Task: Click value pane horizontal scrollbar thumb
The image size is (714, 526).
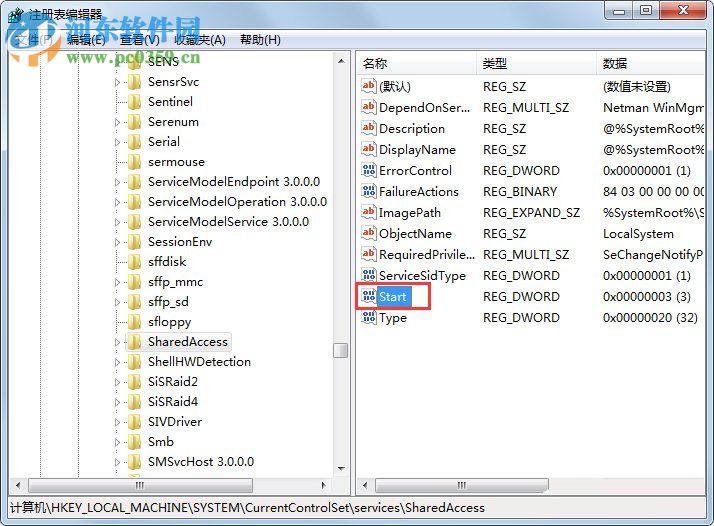Action: click(462, 485)
